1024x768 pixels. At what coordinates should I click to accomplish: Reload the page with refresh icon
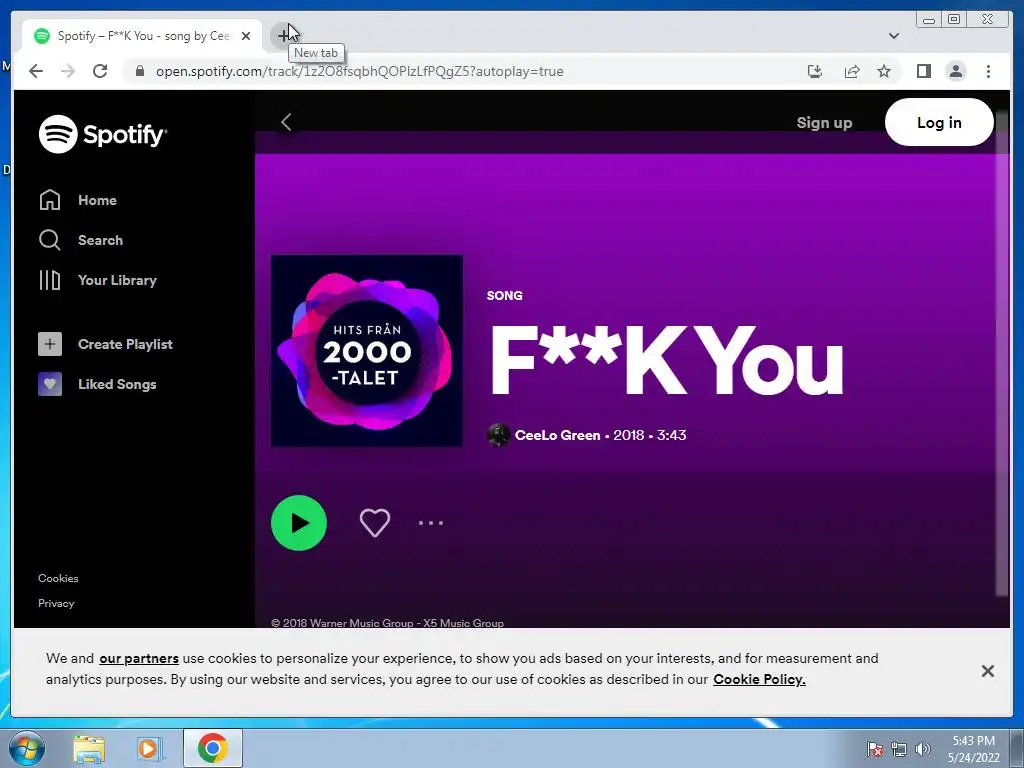coord(100,71)
